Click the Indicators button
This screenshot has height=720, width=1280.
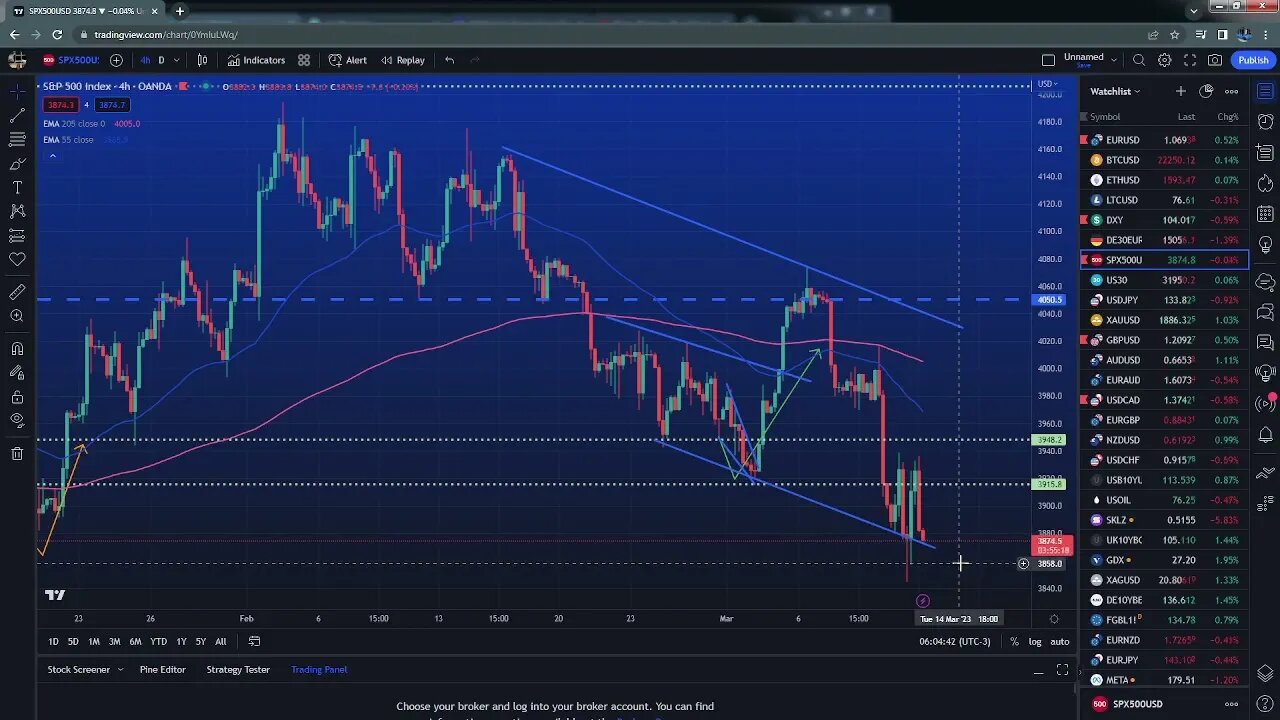coord(256,60)
